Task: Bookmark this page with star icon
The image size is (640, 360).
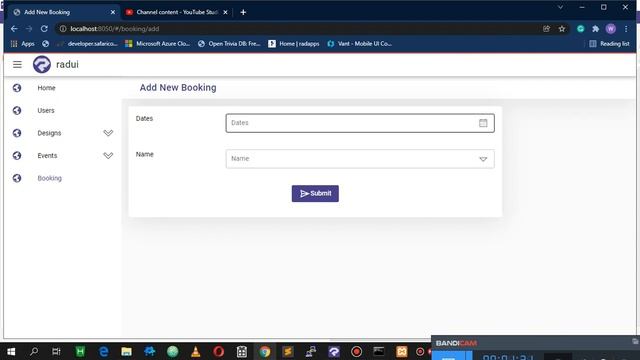Action: [x=562, y=29]
